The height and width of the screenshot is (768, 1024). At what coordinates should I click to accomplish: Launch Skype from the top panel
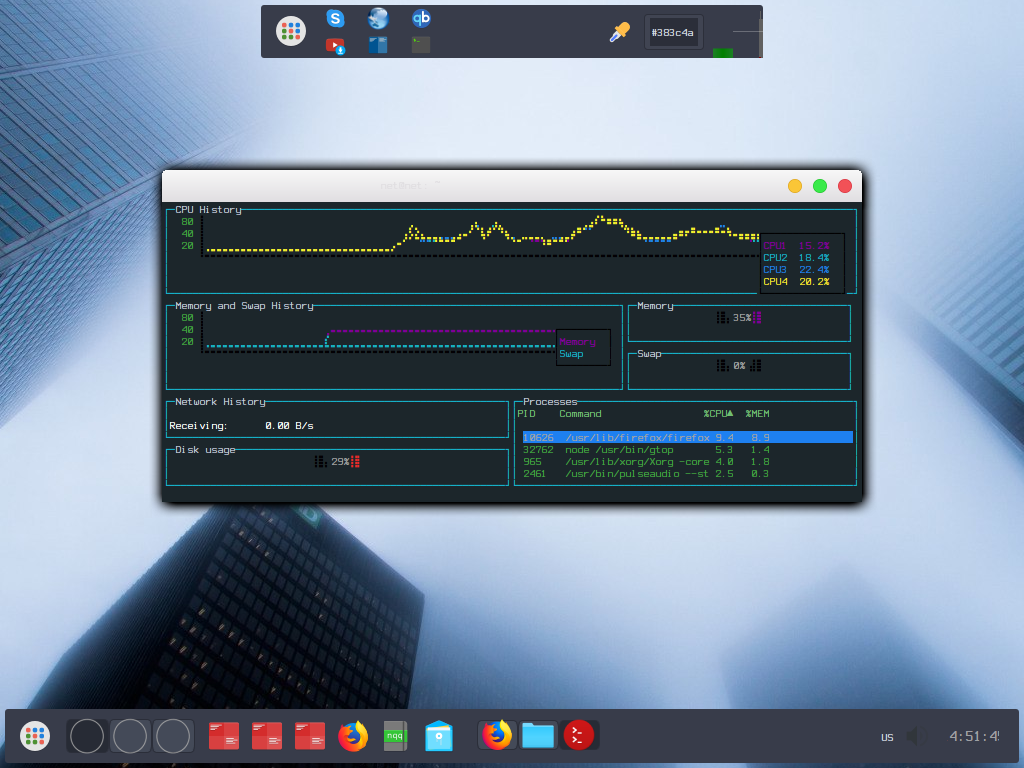point(335,18)
